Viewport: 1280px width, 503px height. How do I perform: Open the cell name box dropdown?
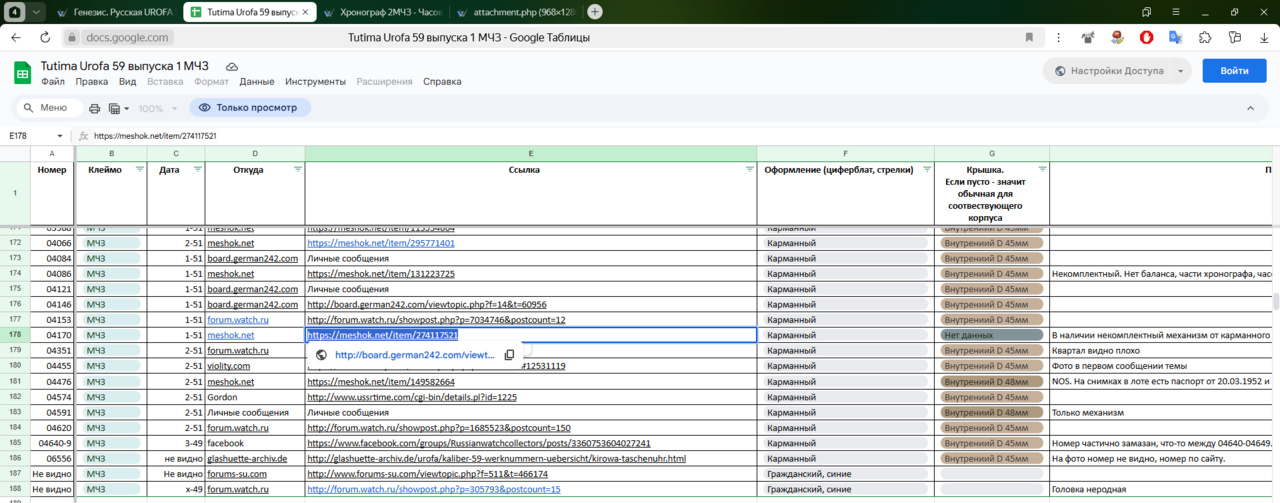click(60, 136)
